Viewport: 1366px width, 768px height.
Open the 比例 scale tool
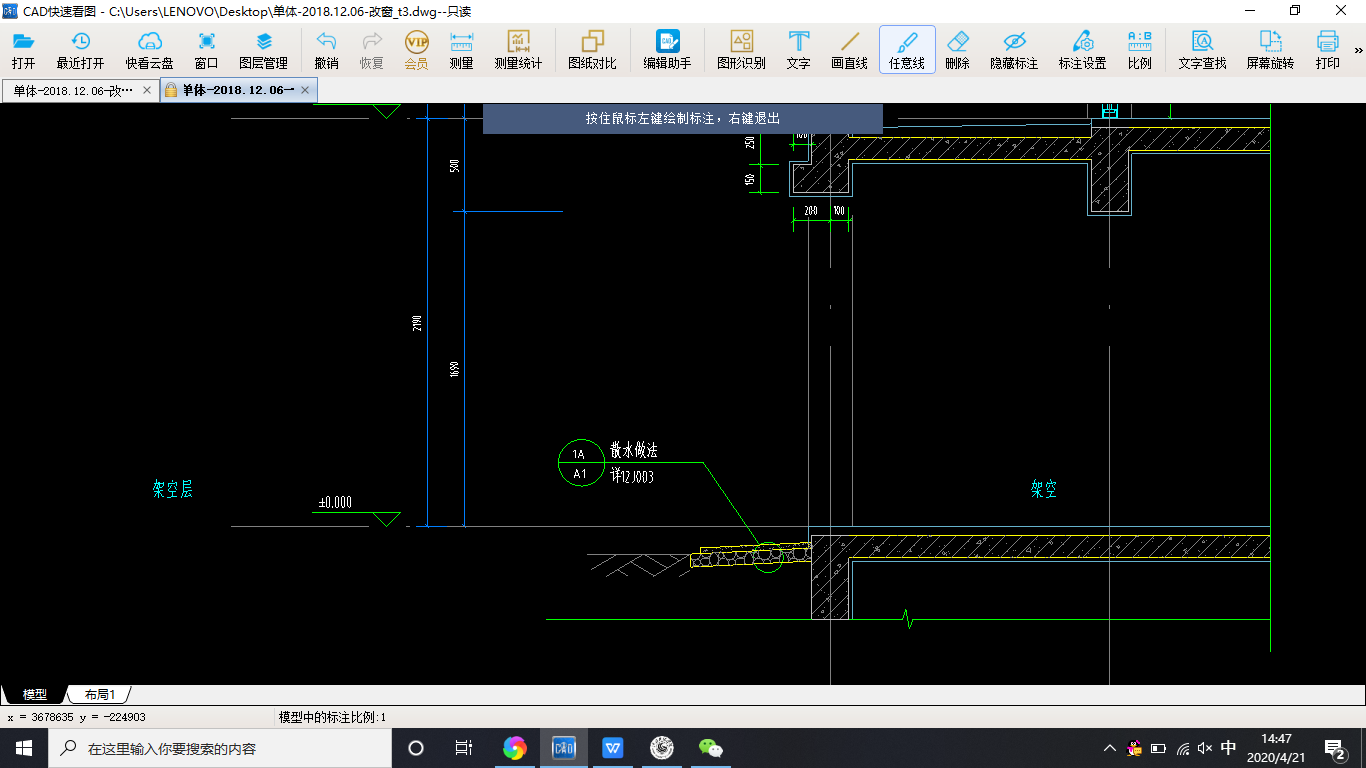[1139, 50]
